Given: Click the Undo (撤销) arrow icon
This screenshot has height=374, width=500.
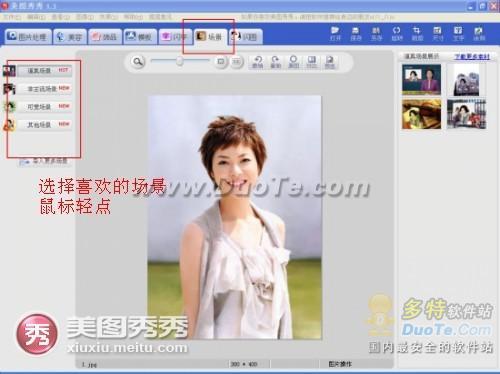Looking at the screenshot, I should 257,62.
